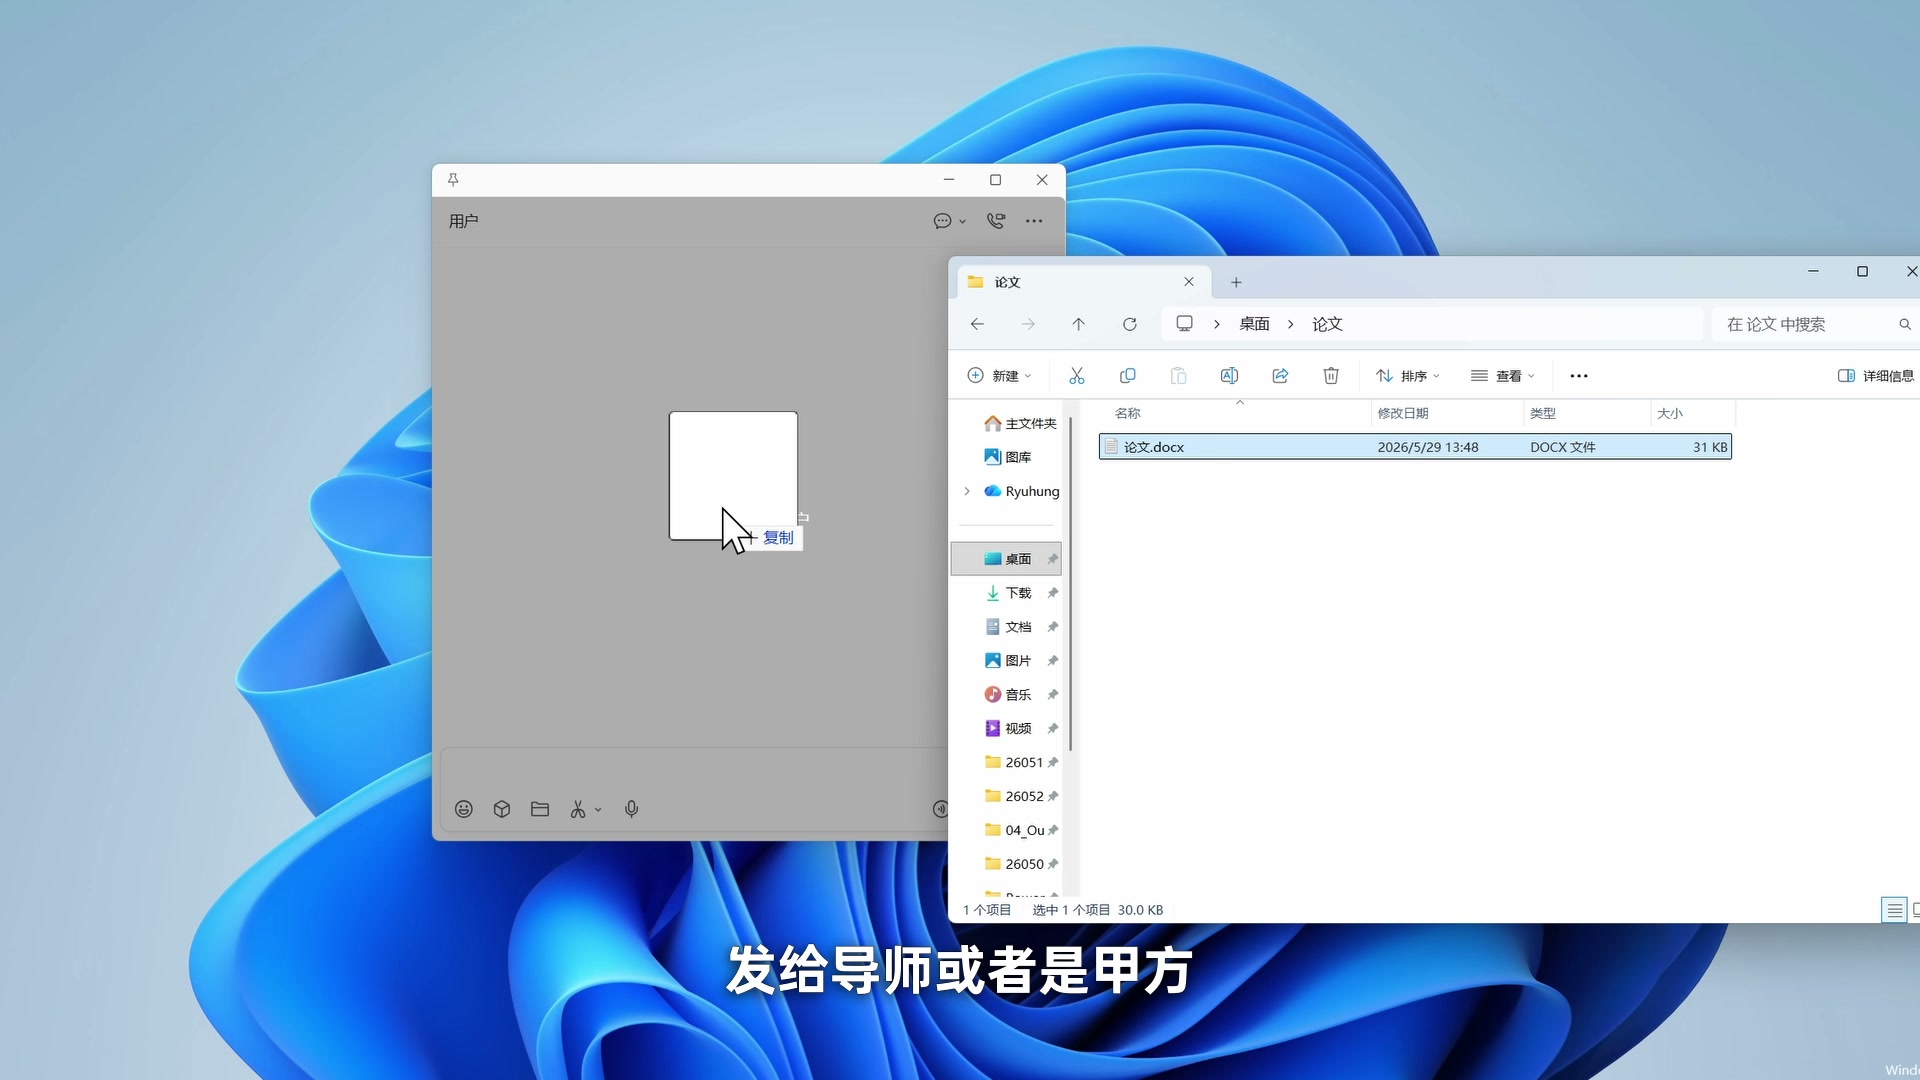
Task: Select 桌面 in the navigation pane
Action: 1006,559
